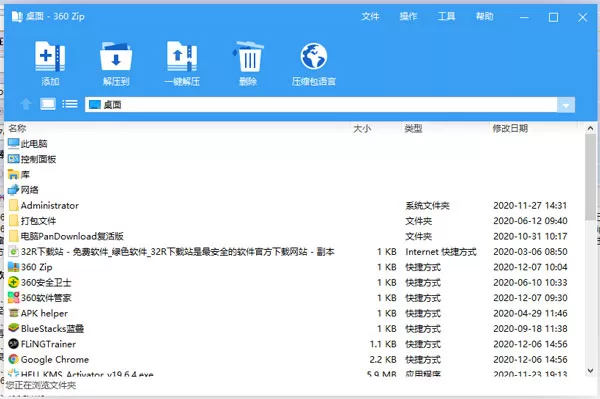This screenshot has width=600, height=399.
Task: Click the 删除 (Delete) trash icon
Action: pos(248,57)
